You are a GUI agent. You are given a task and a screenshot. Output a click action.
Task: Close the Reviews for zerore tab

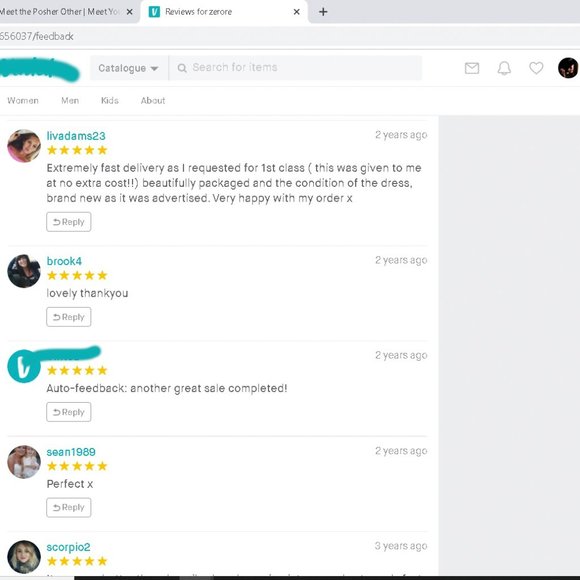pos(296,12)
